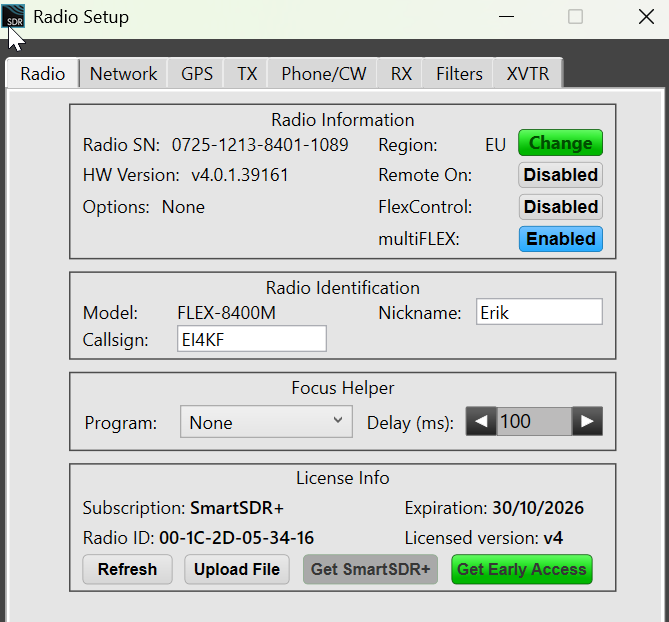Click the SDR app icon in title bar
This screenshot has width=669, height=622.
coord(14,16)
